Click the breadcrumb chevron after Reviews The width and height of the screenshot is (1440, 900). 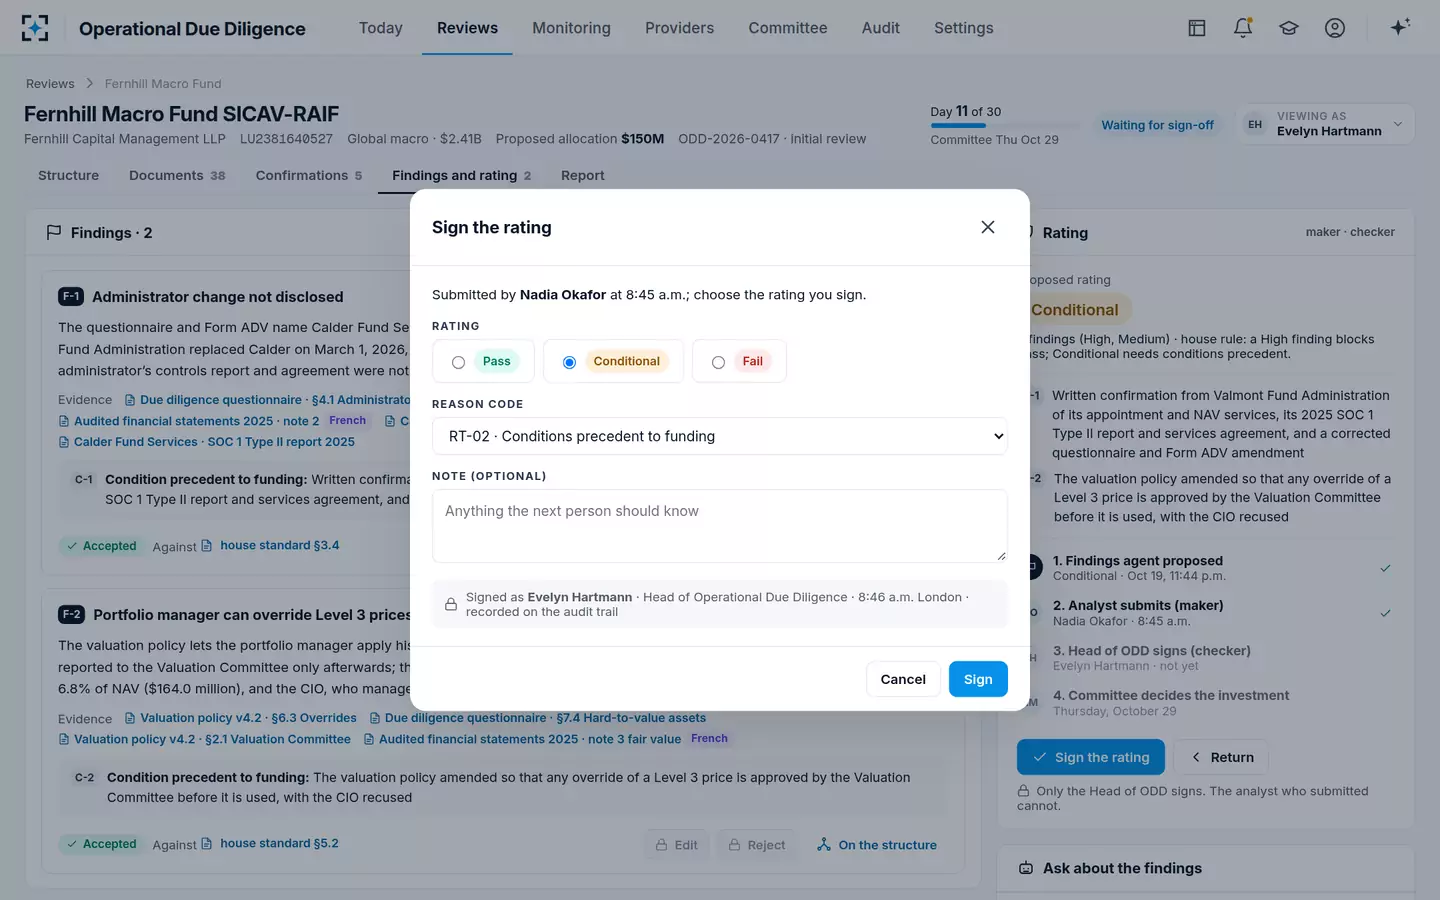point(89,83)
